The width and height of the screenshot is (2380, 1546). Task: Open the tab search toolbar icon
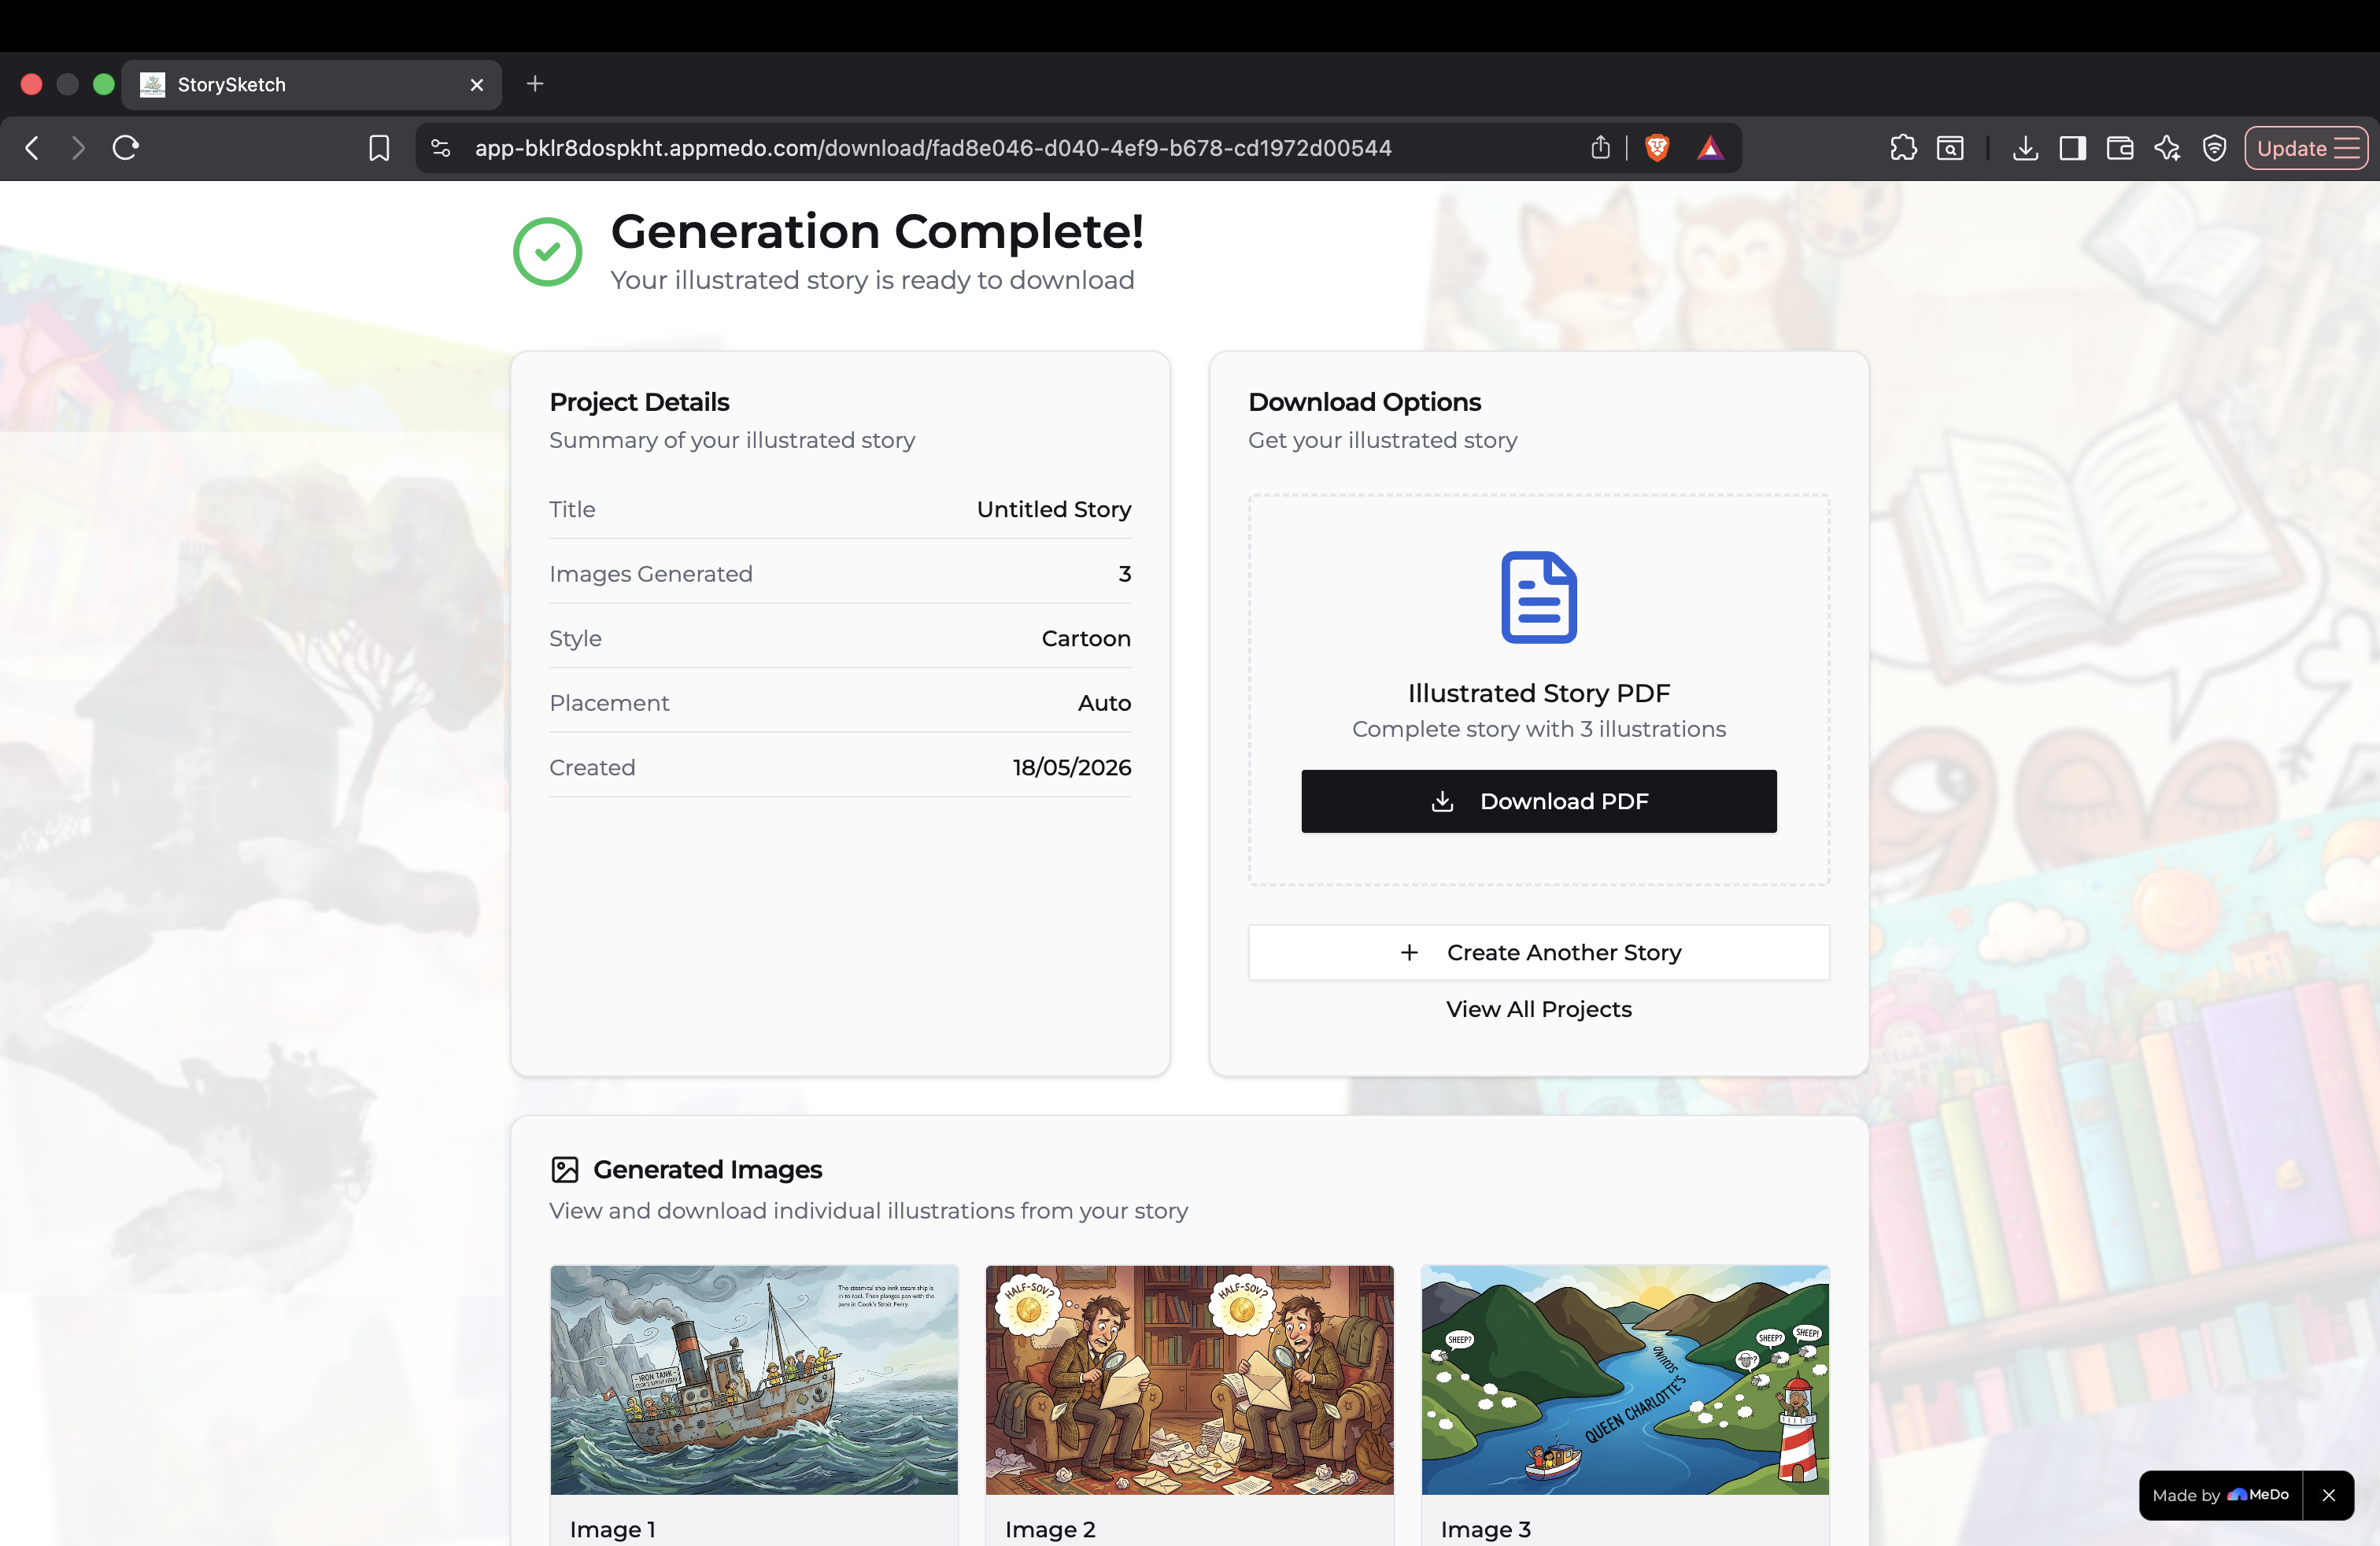(1950, 148)
